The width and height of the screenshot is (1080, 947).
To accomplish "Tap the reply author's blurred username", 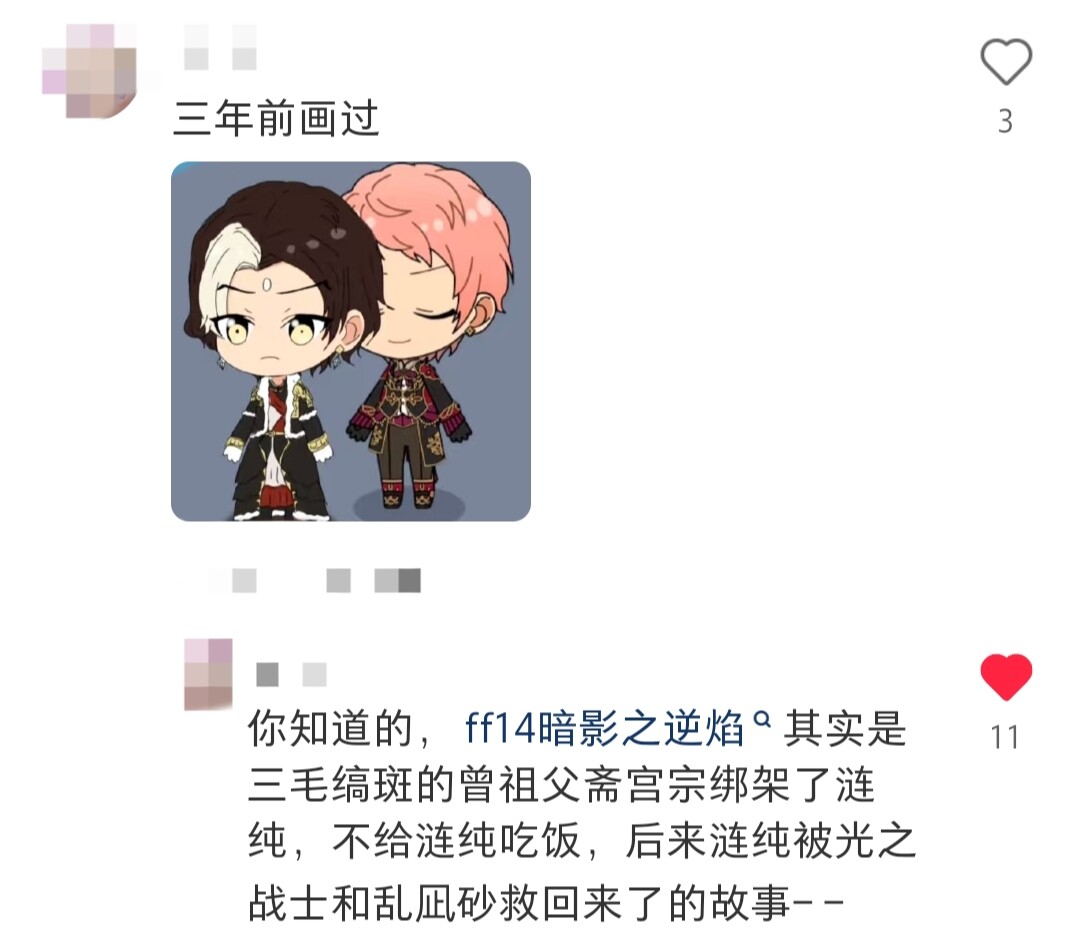I will tap(291, 674).
